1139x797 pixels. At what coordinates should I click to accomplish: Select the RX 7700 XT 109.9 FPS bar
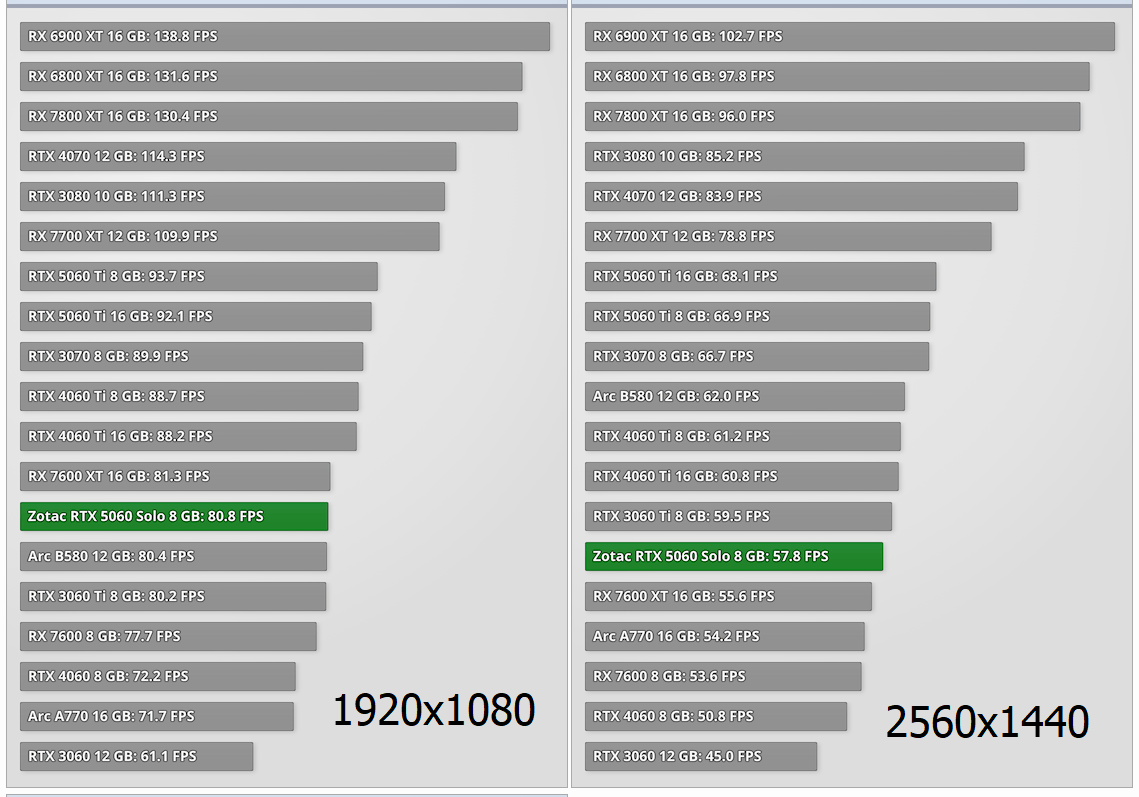230,236
